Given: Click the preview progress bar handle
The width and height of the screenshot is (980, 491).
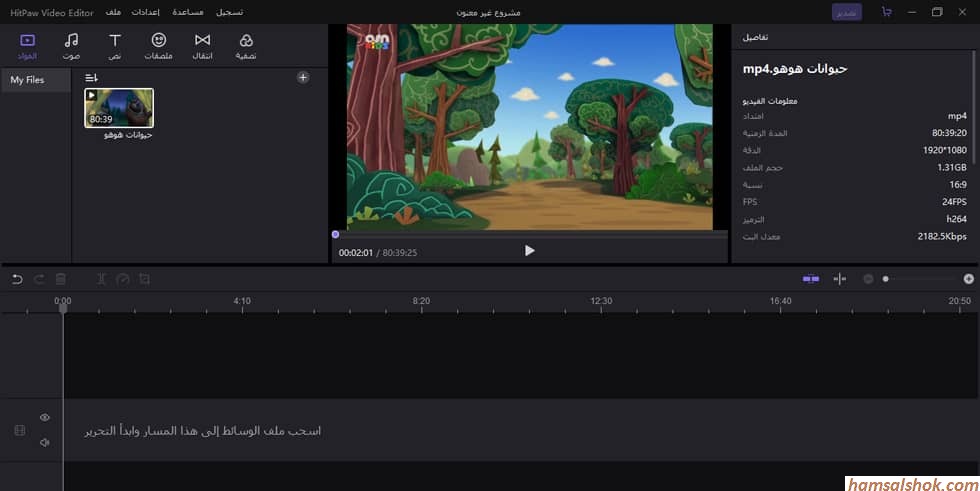Looking at the screenshot, I should pyautogui.click(x=336, y=234).
